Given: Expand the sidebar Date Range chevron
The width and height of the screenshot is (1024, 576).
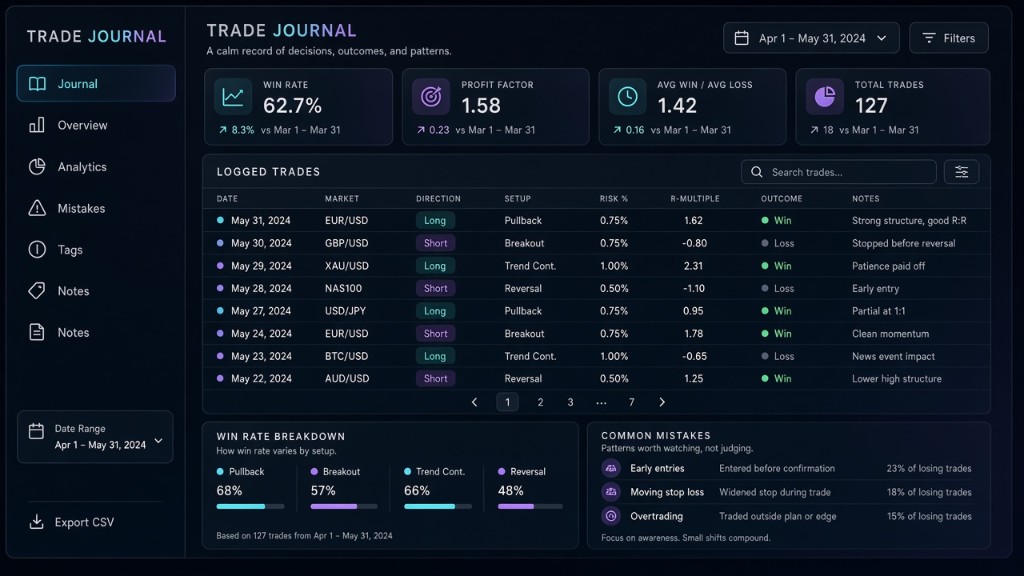Looking at the screenshot, I should coord(159,441).
